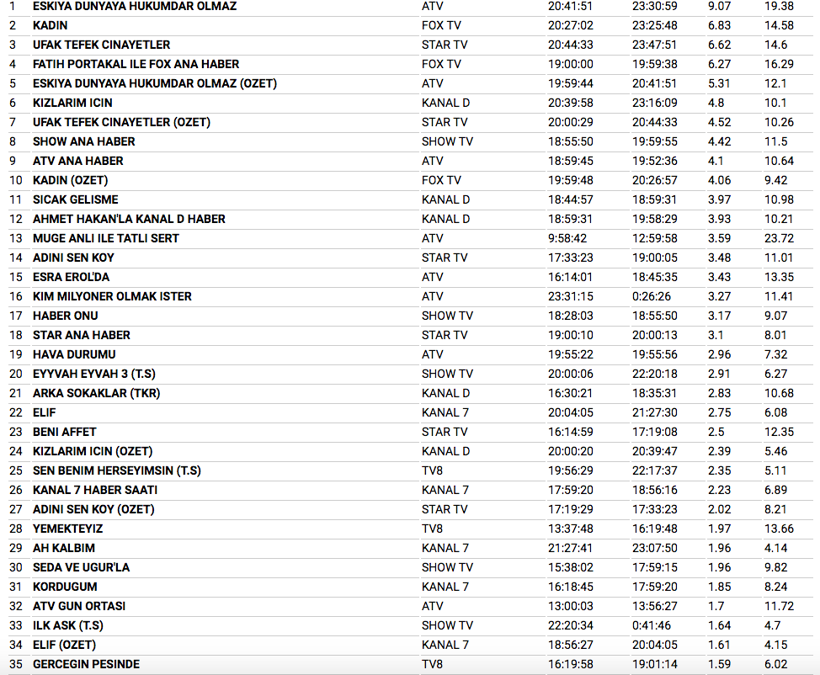The width and height of the screenshot is (820, 675).
Task: Select the rank number 35 cell
Action: [x=15, y=665]
